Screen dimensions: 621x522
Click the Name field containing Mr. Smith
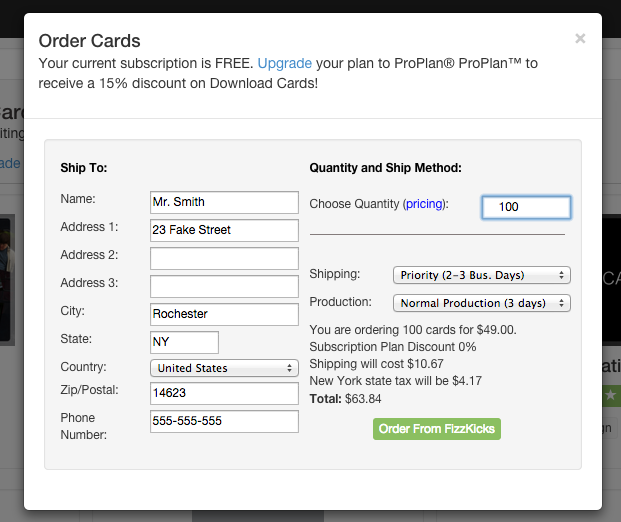(x=224, y=202)
